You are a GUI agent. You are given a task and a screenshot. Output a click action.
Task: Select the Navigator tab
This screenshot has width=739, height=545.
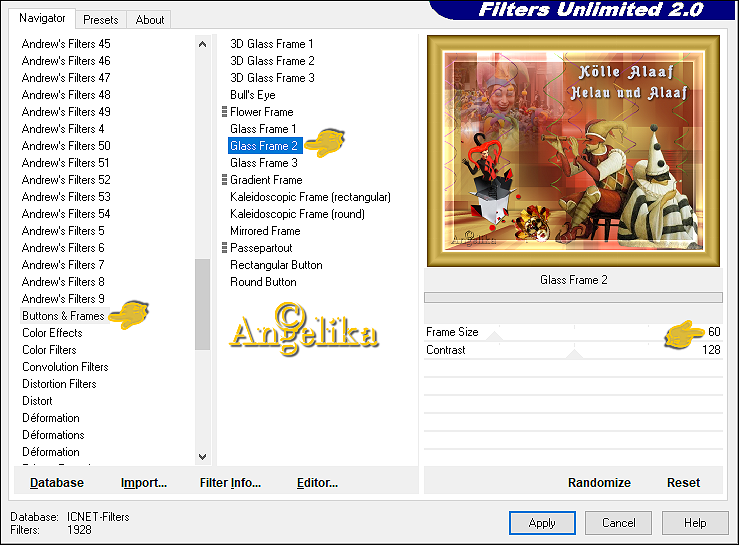(x=42, y=18)
